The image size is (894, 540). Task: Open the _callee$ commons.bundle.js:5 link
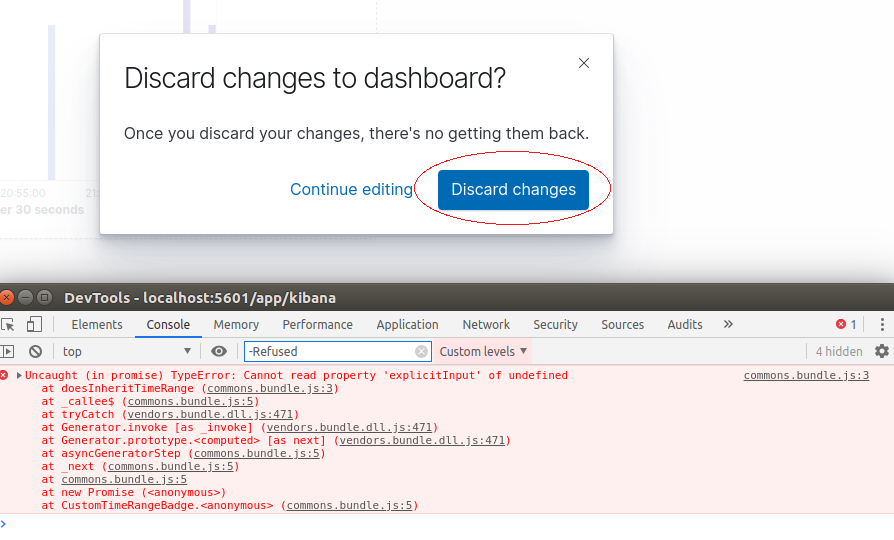(190, 401)
